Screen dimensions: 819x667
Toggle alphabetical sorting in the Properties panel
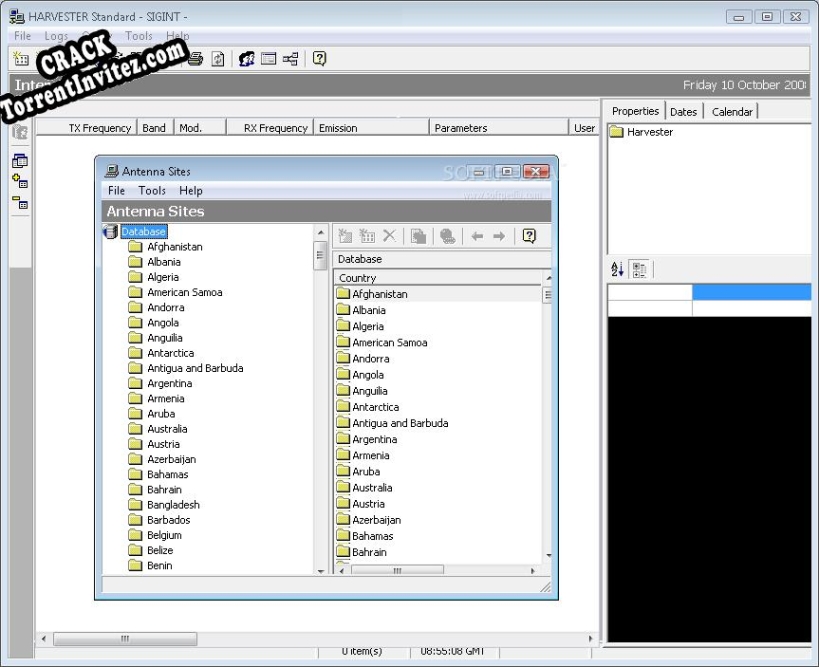point(615,269)
